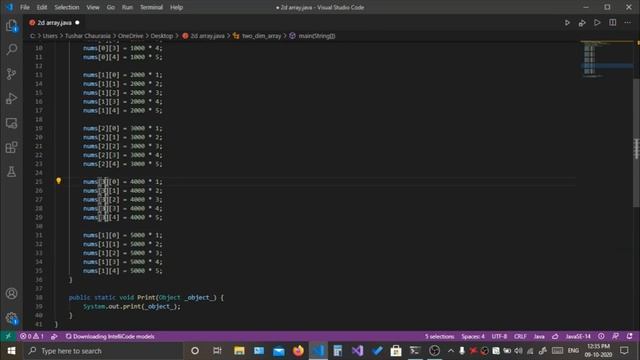Image resolution: width=640 pixels, height=360 pixels.
Task: Click in the Windows taskbar search box
Action: click(x=103, y=351)
